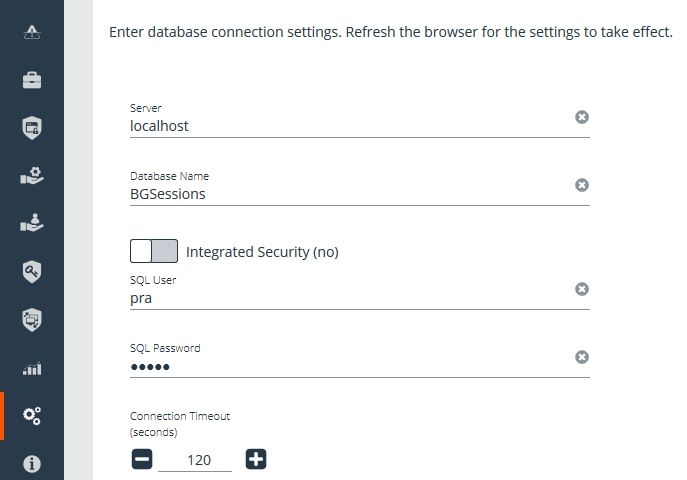Open the info circle icon

[x=32, y=463]
